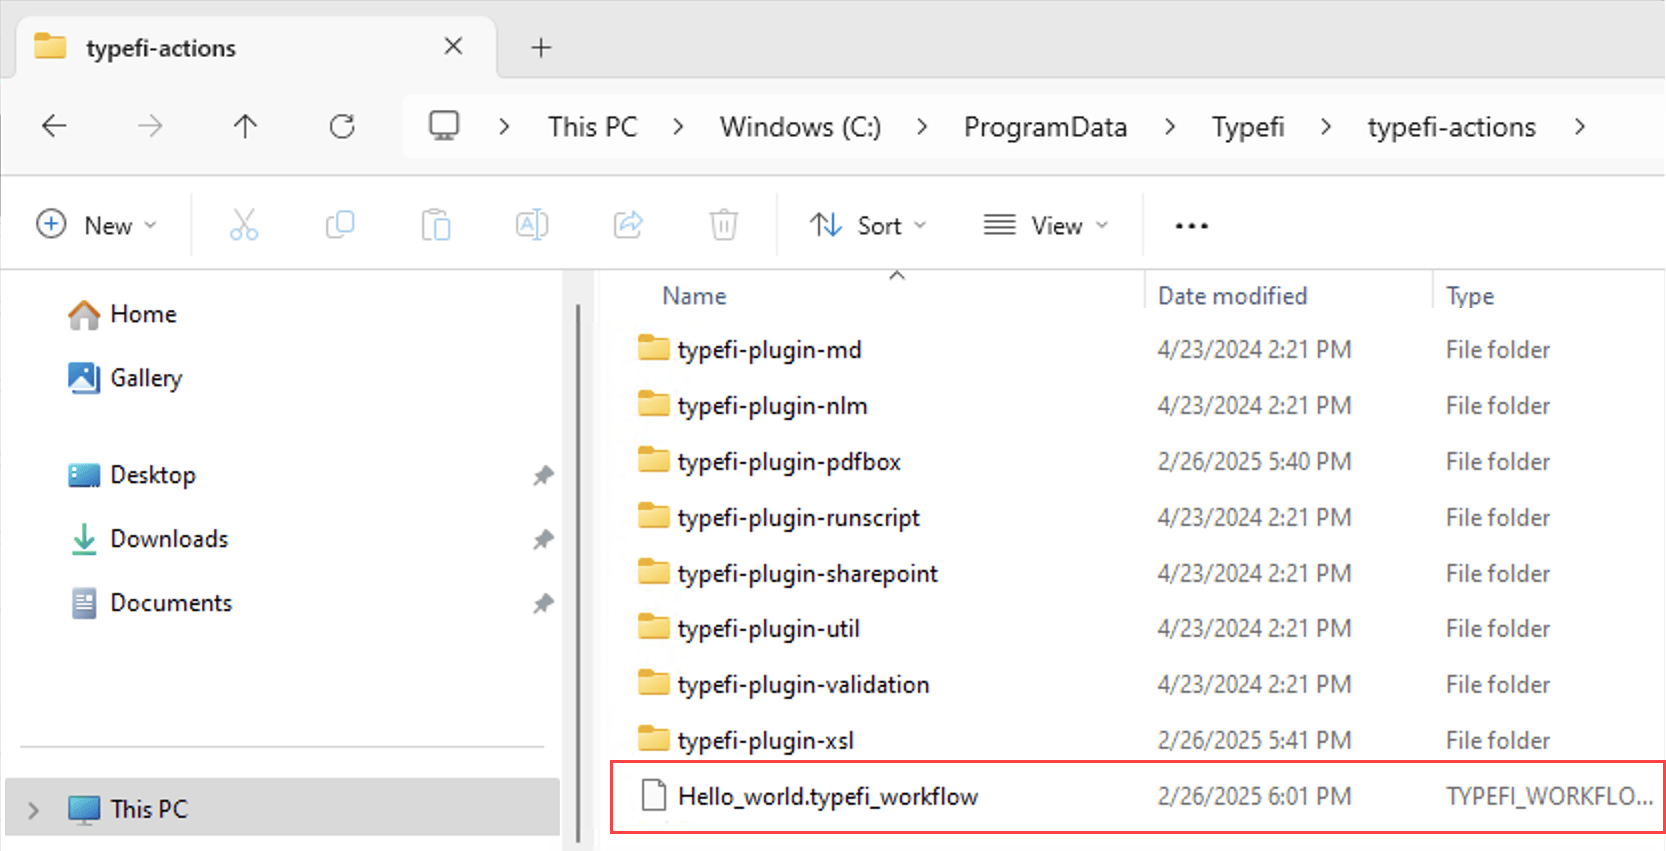Viewport: 1666px width, 851px height.
Task: Click Typefi in address bar
Action: (1248, 127)
